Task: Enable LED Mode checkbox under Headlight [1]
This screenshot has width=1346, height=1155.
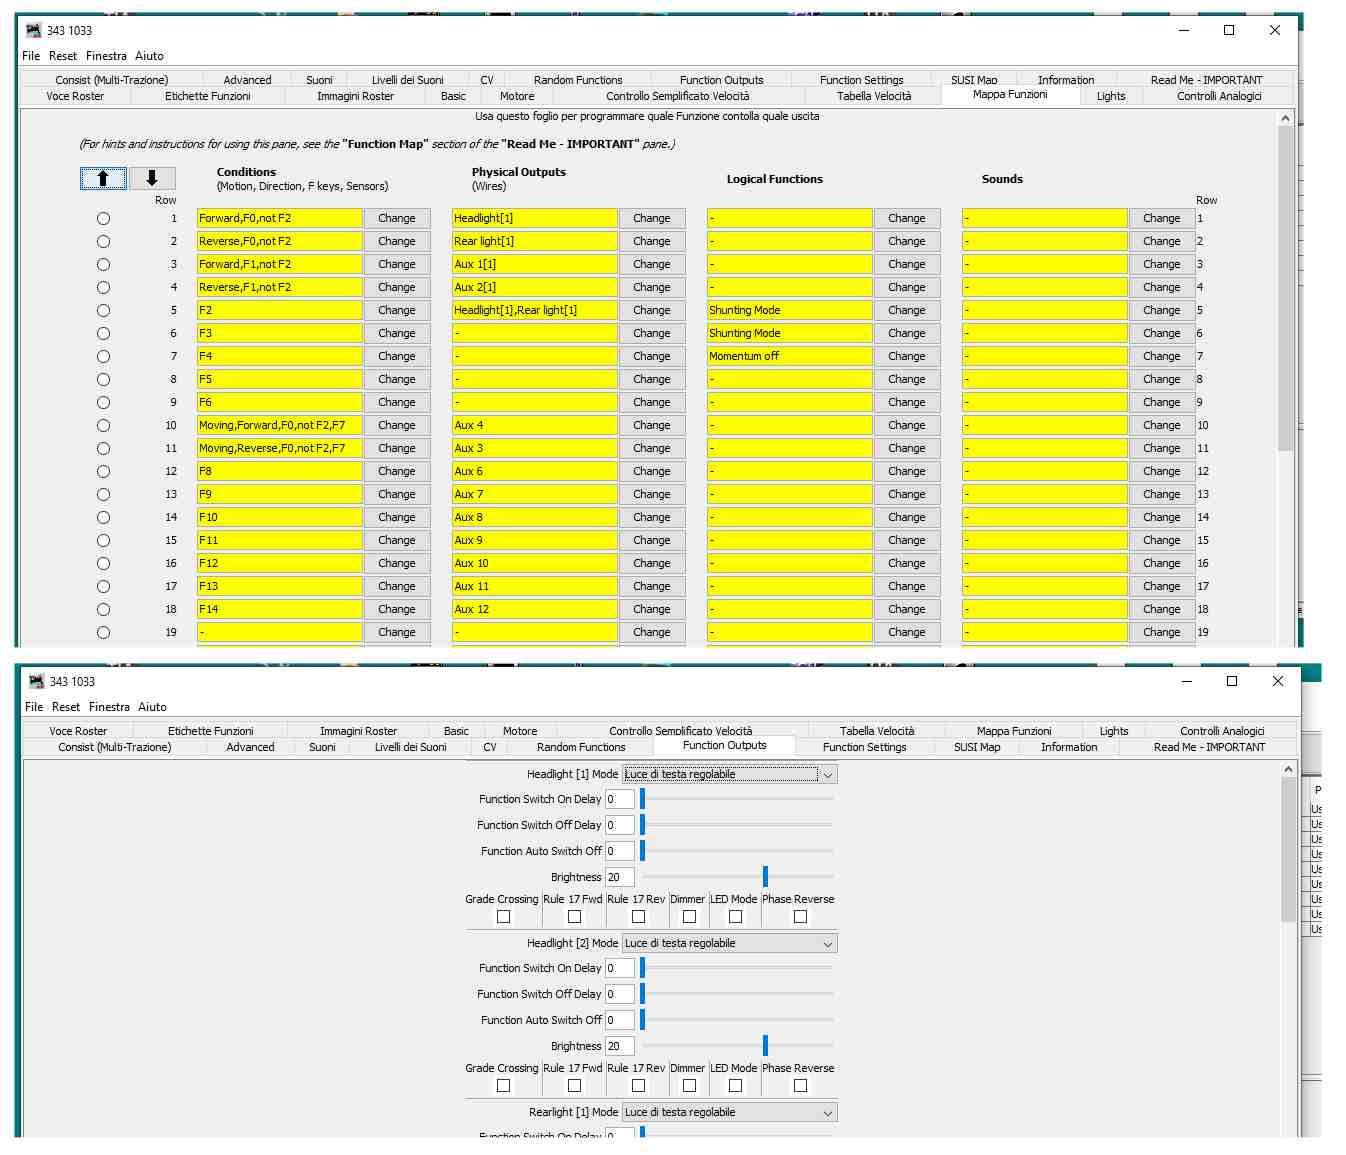Action: click(735, 917)
